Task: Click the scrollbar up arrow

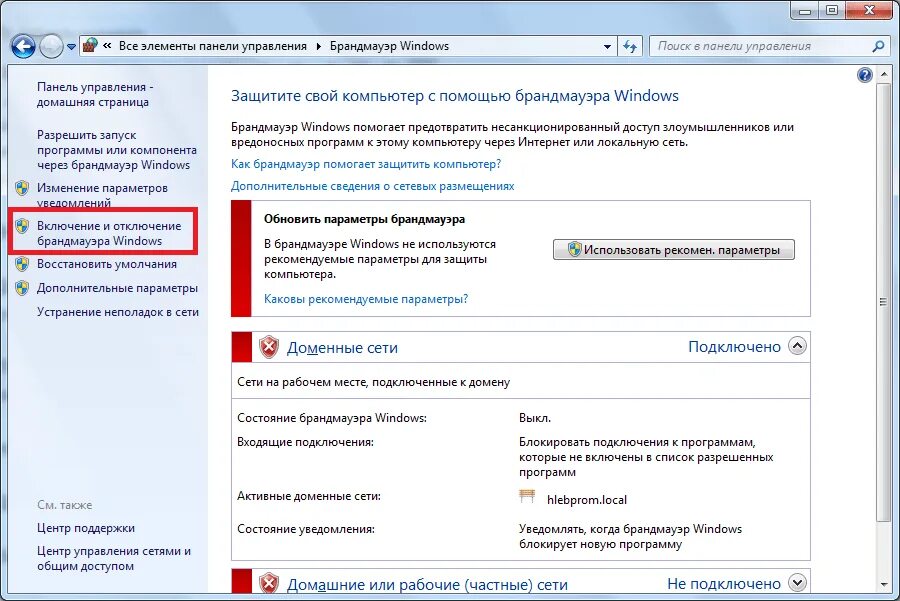Action: [883, 73]
